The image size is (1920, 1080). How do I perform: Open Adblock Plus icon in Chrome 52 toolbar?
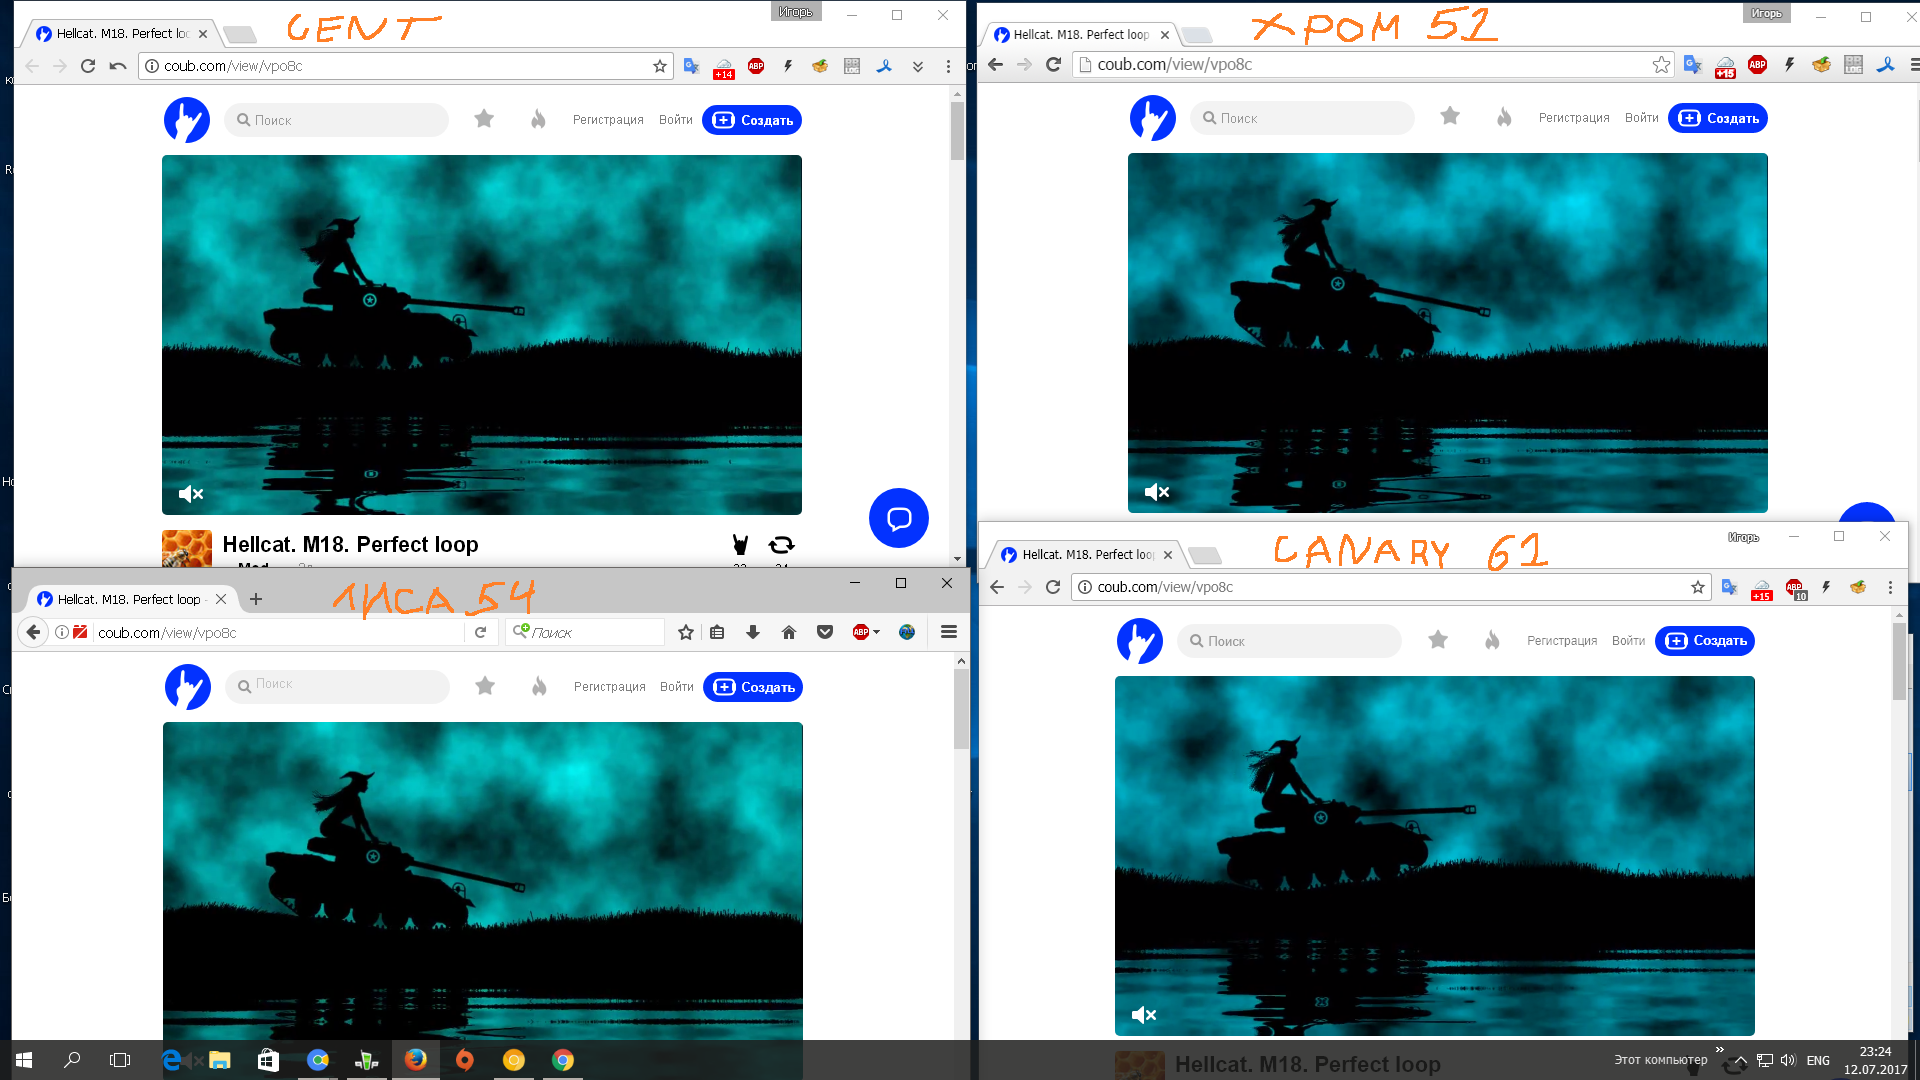click(x=1757, y=65)
